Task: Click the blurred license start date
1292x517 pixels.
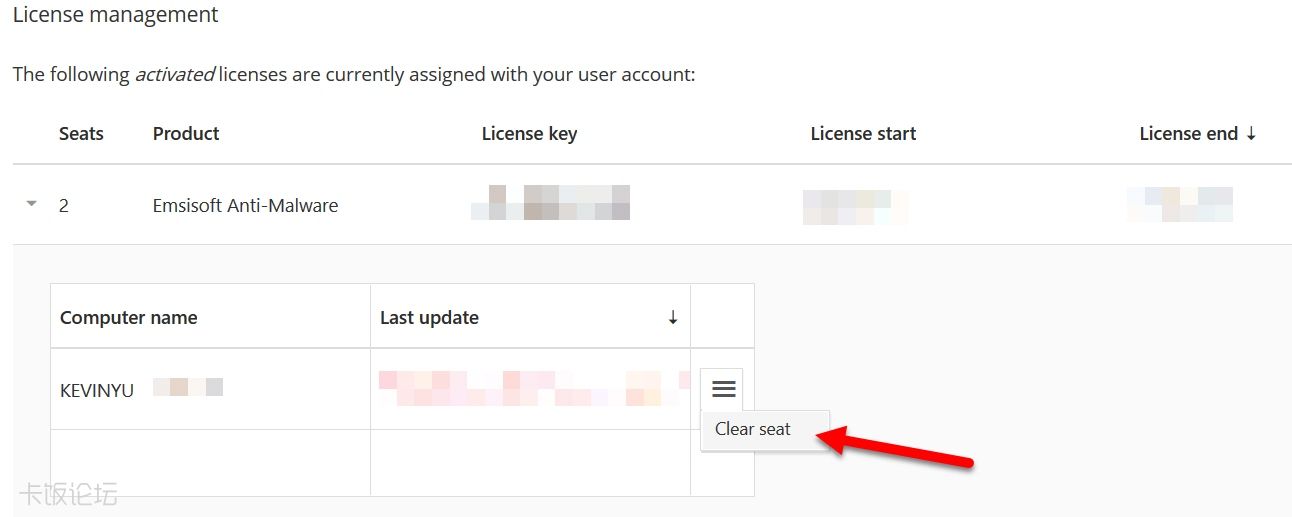Action: click(x=855, y=206)
